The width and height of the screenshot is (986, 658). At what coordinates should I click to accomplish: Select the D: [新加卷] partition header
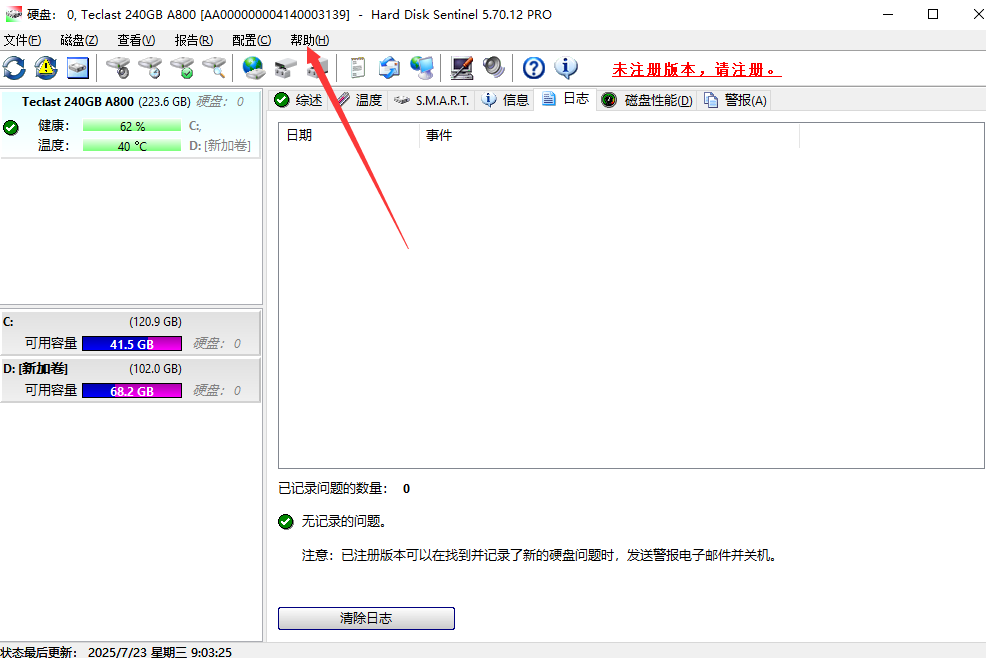tap(131, 369)
